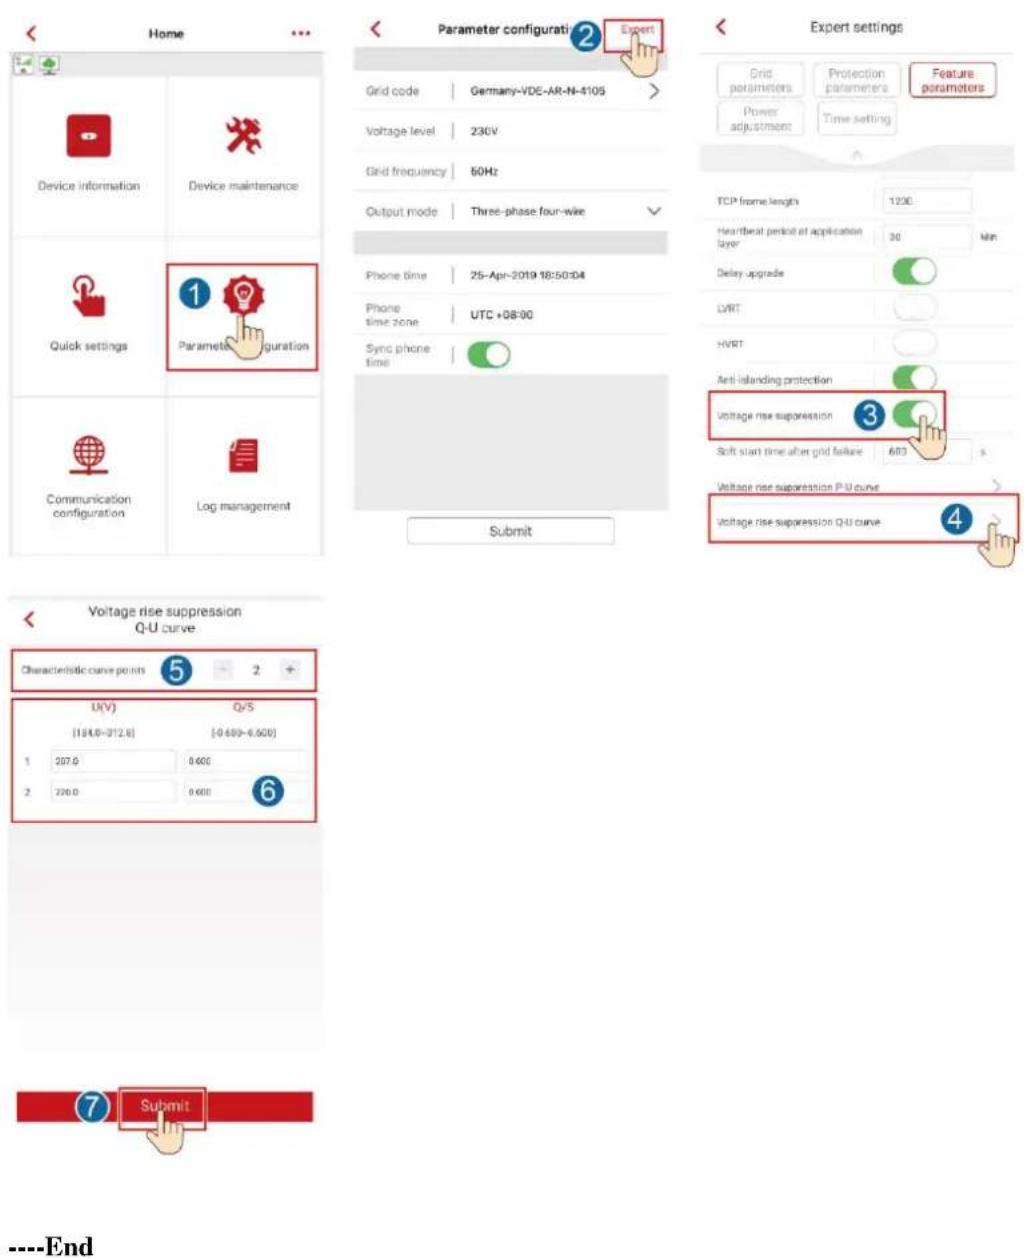Switch to Power adjustment tab
This screenshot has height=1259, width=1024.
click(760, 119)
